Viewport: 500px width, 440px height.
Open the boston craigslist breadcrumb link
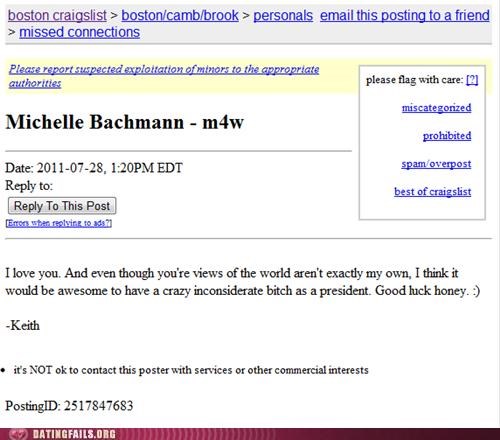(x=57, y=15)
